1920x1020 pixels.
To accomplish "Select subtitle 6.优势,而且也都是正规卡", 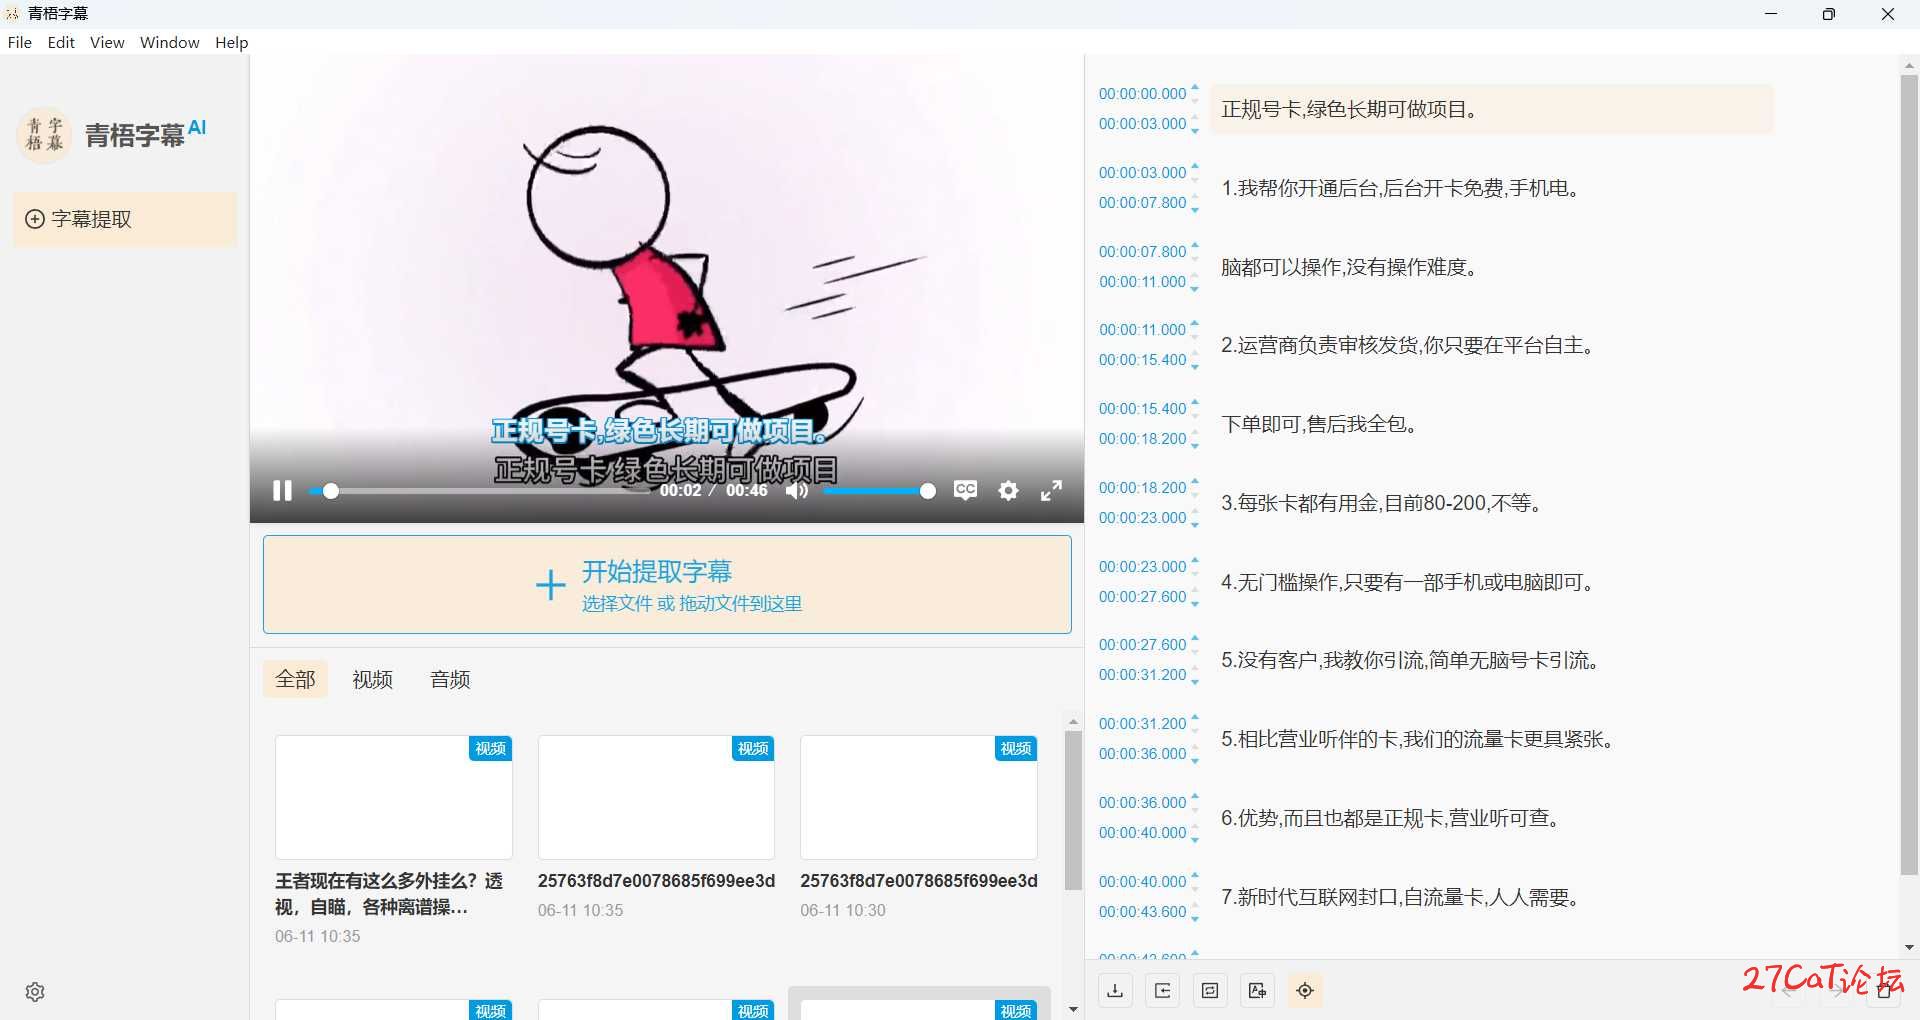I will (x=1491, y=818).
